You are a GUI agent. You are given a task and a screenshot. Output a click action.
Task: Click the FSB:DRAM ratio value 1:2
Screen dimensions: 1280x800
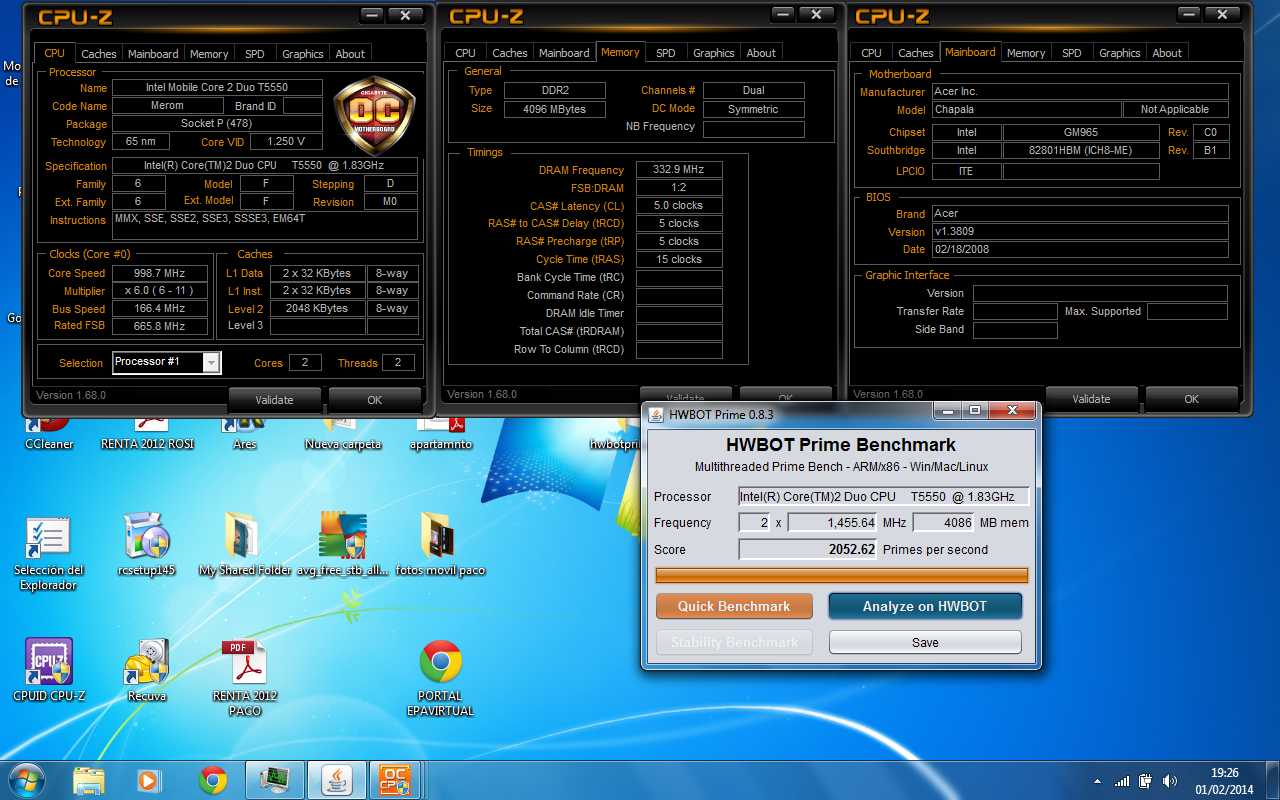pos(679,188)
